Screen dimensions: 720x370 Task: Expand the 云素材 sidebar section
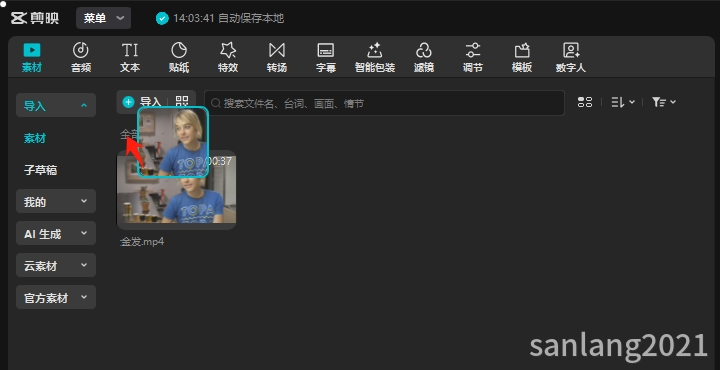click(x=56, y=265)
